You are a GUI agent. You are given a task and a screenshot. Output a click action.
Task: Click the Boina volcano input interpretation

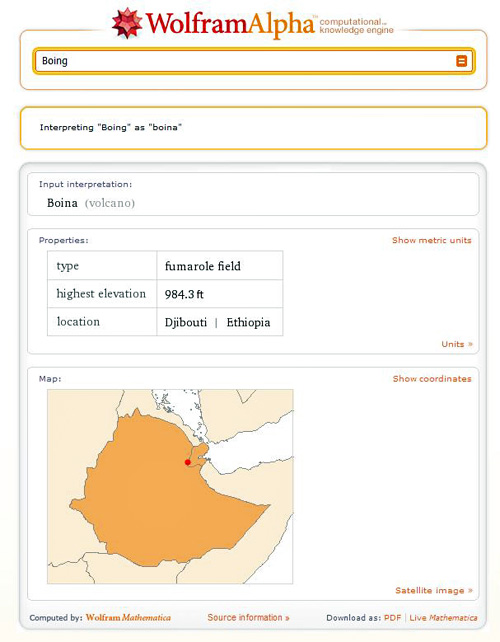(x=90, y=203)
